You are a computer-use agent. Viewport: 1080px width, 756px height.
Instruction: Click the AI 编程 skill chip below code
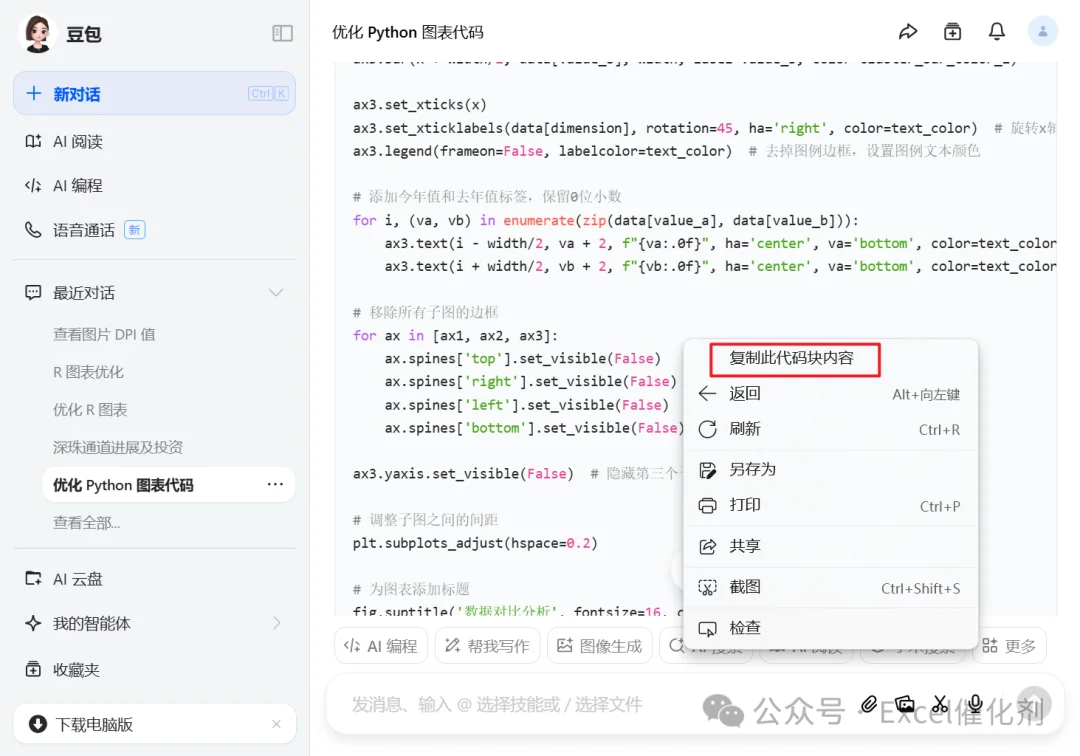click(381, 646)
